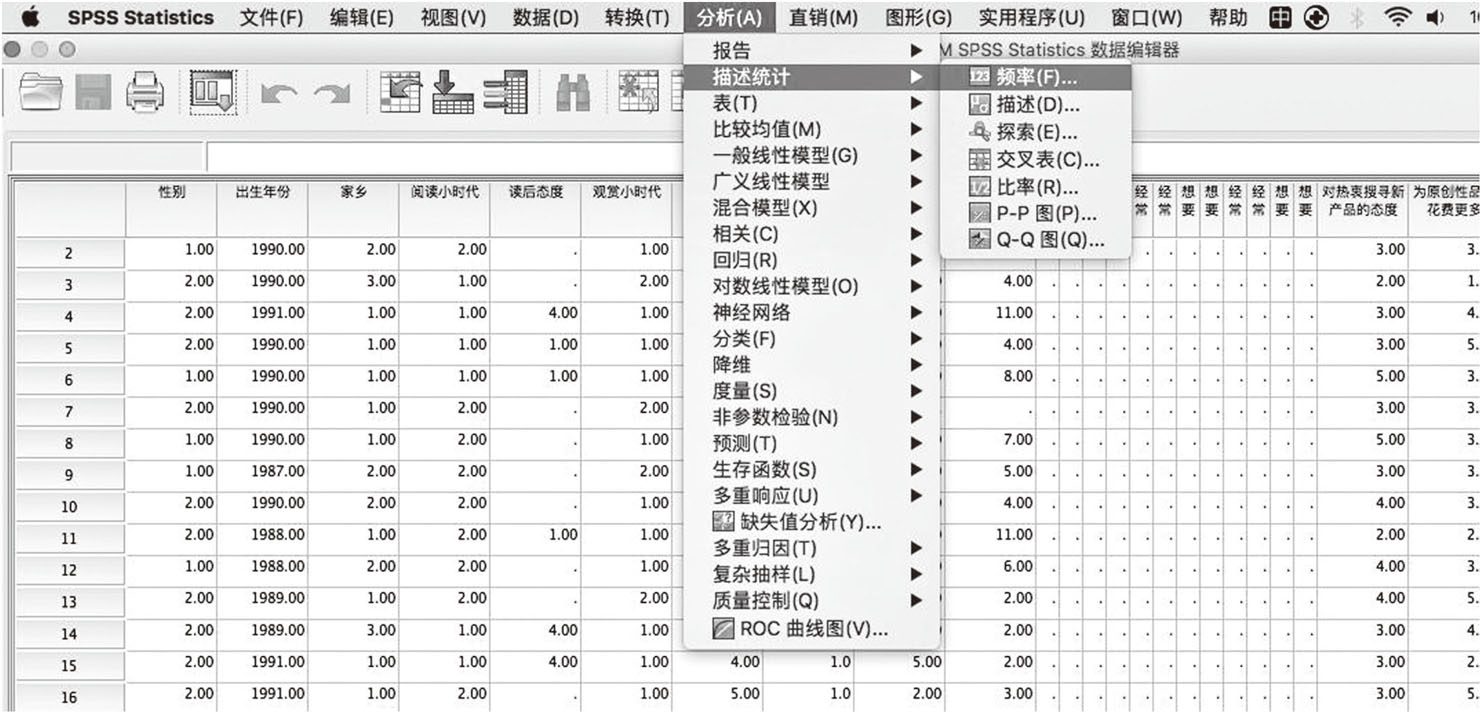
Task: Click the volume speaker icon in the menu bar
Action: pyautogui.click(x=1436, y=17)
